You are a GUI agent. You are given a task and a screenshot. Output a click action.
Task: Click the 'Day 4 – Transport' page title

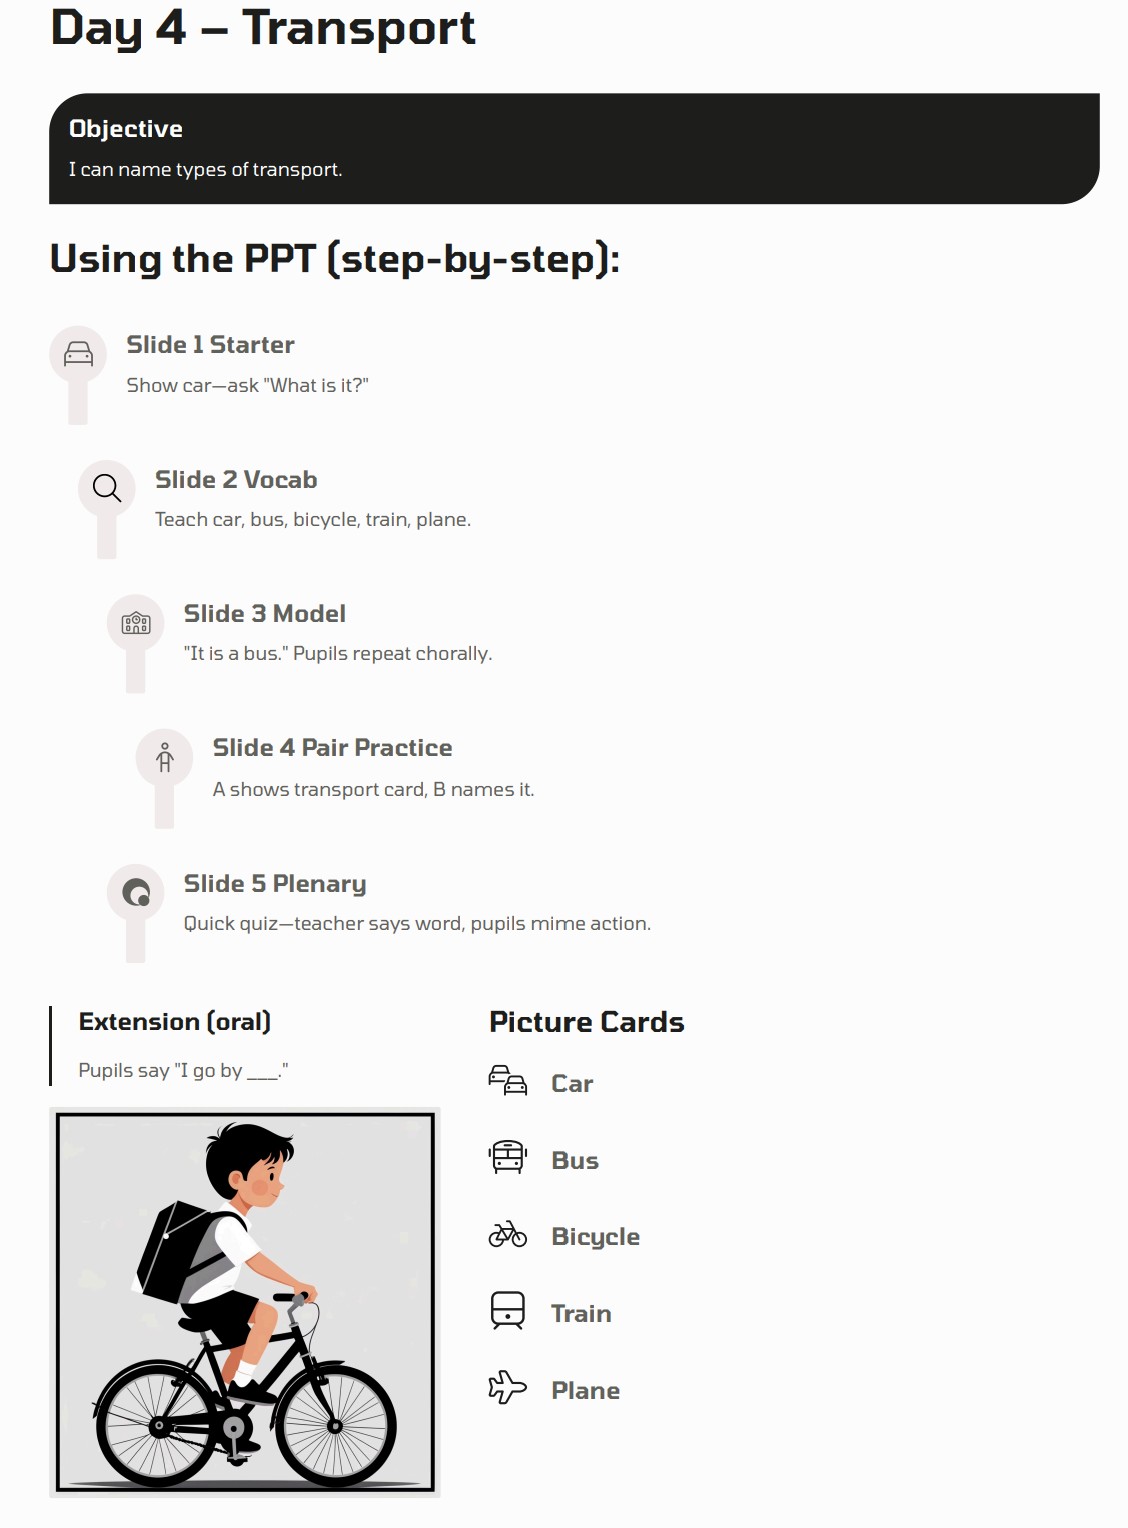click(263, 28)
